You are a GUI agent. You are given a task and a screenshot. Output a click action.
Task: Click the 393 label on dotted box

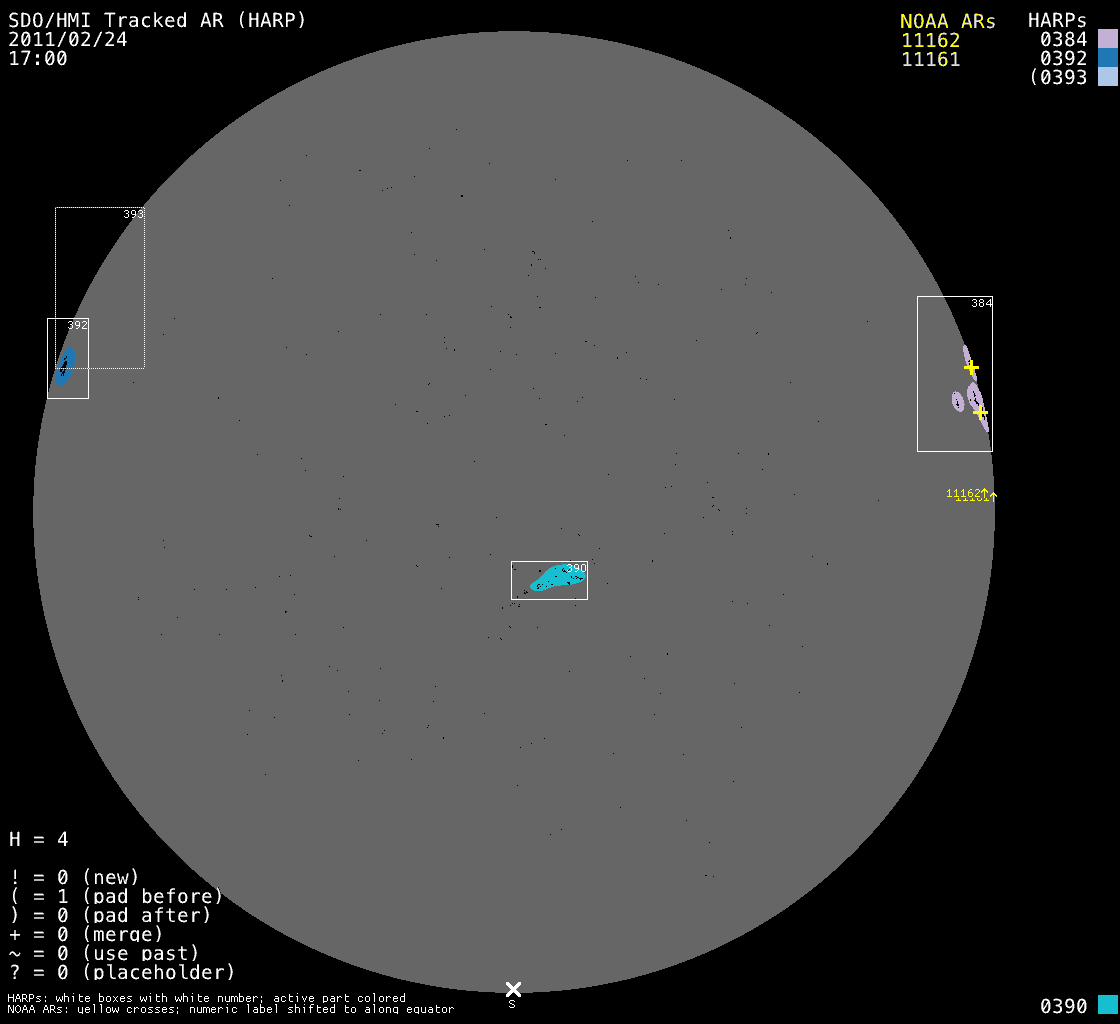click(x=133, y=214)
